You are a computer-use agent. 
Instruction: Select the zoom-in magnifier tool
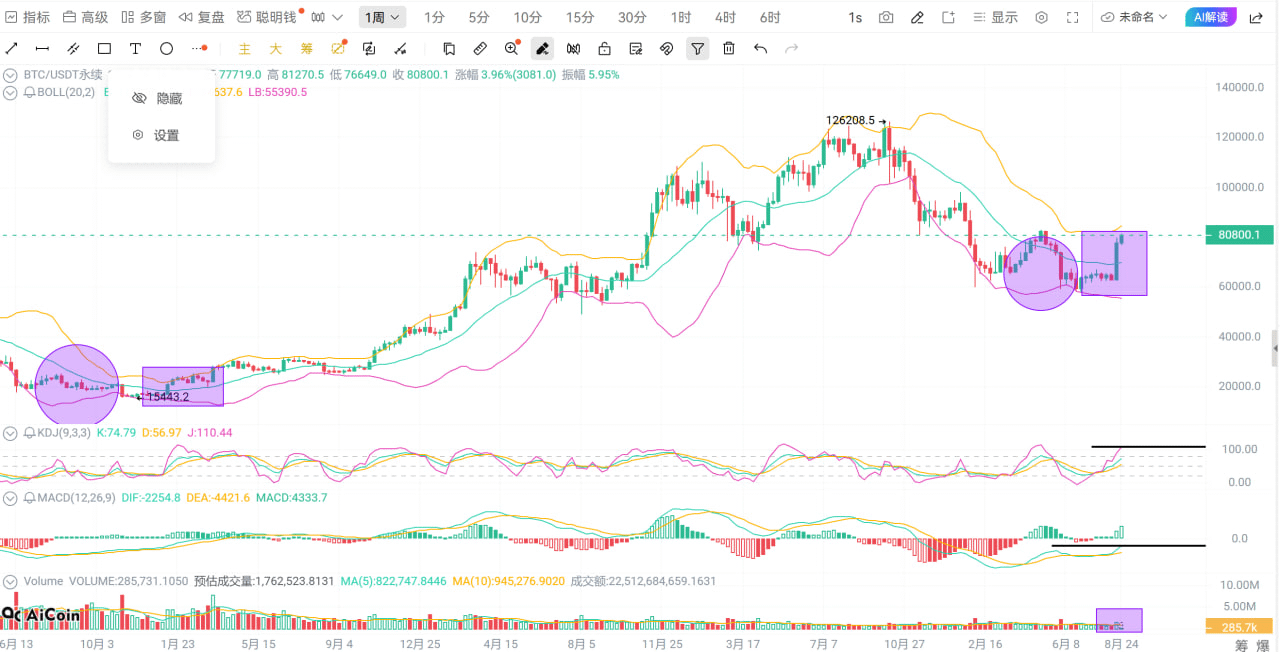[512, 48]
